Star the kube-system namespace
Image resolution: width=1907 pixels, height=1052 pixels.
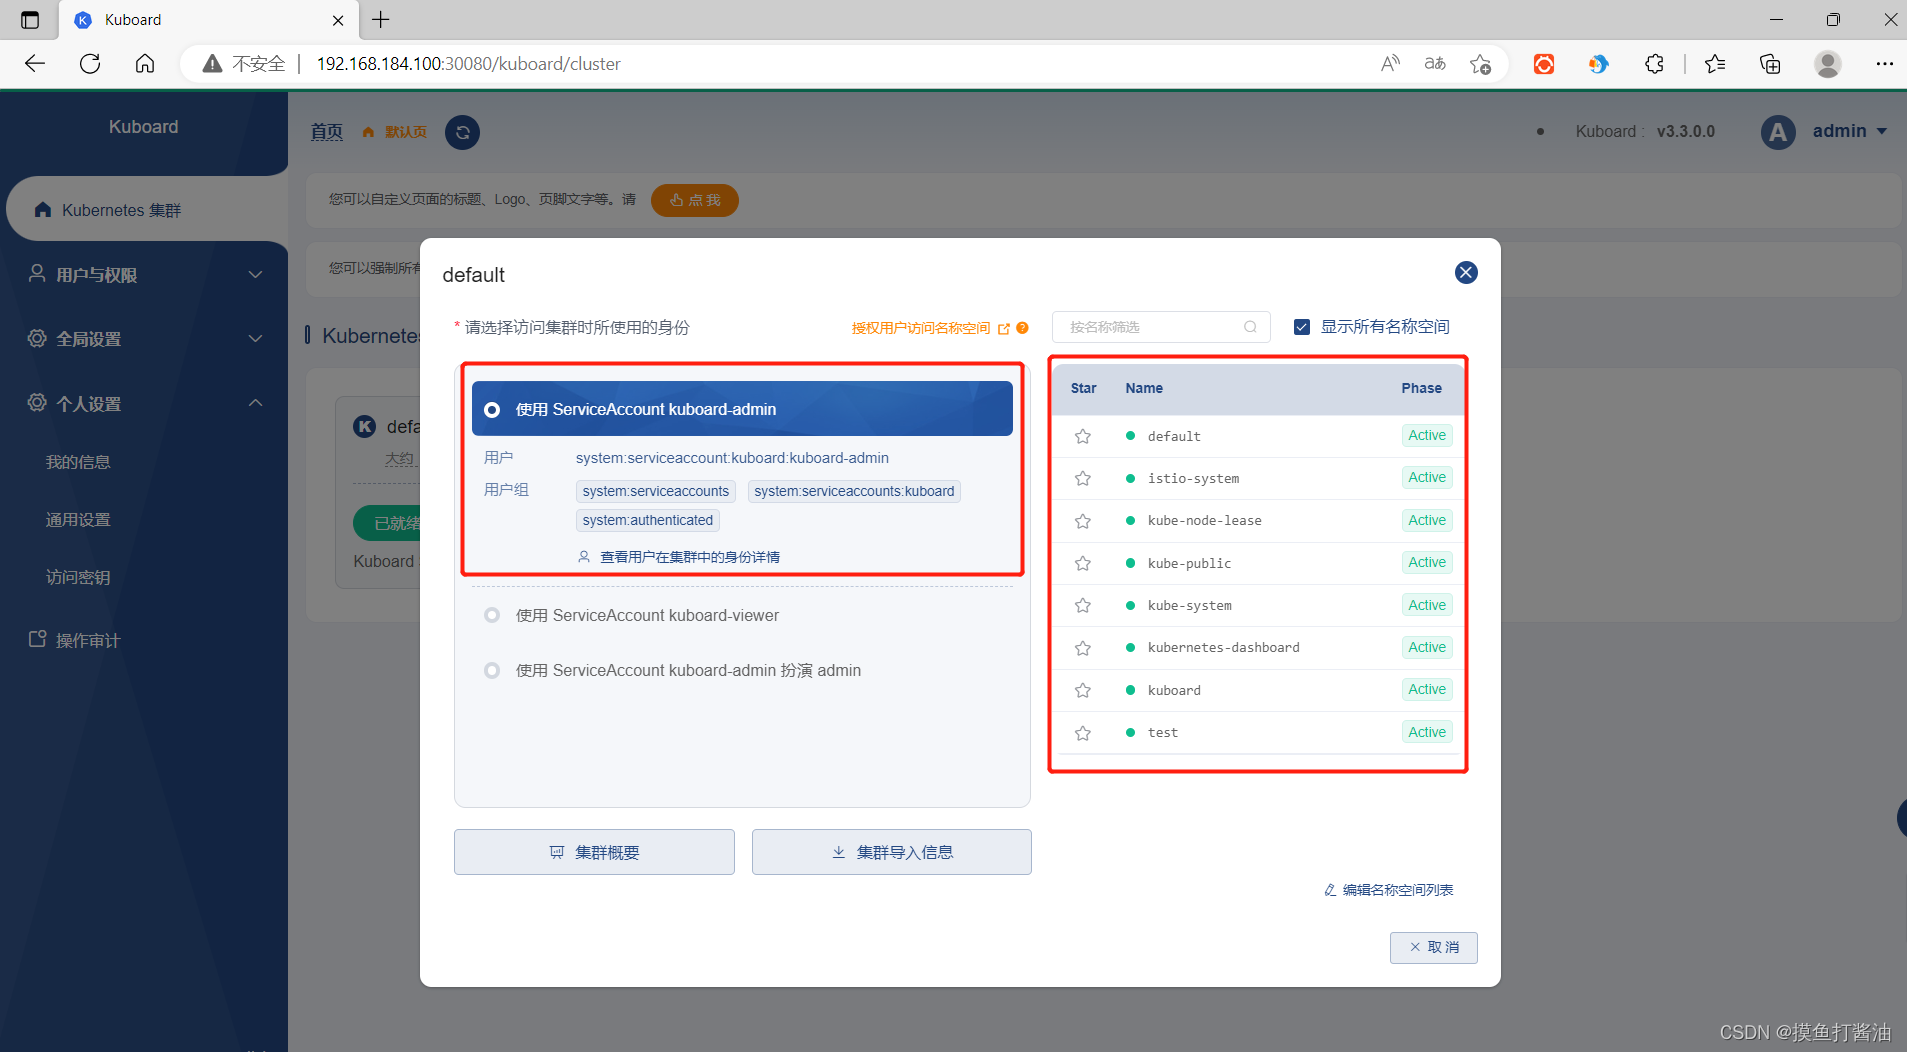pos(1083,605)
